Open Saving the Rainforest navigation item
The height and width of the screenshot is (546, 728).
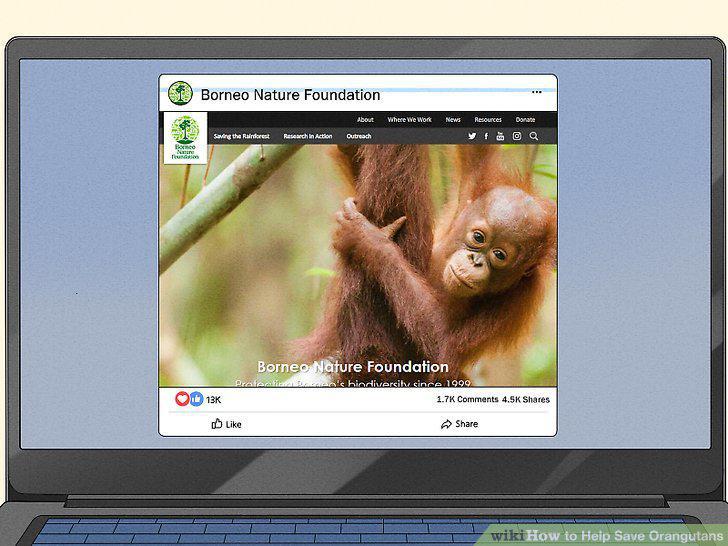coord(241,136)
